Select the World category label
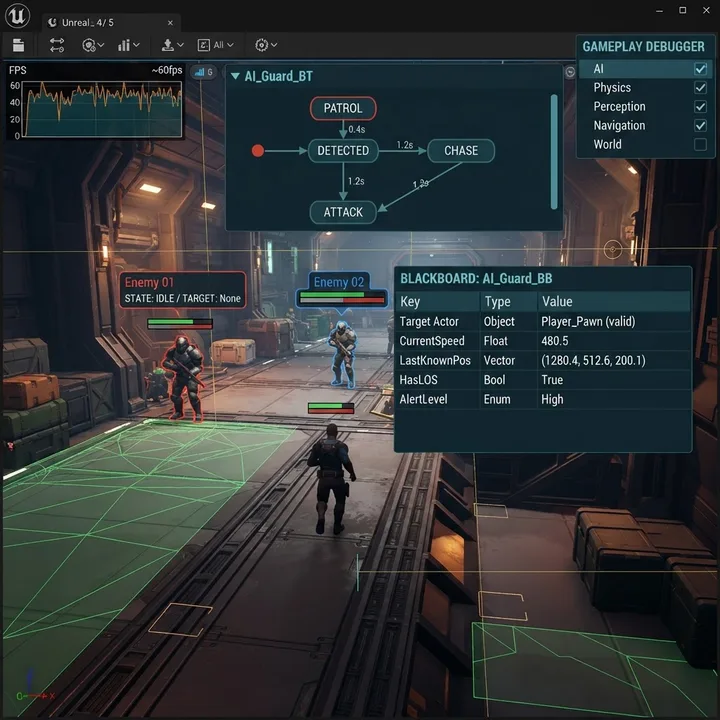The width and height of the screenshot is (720, 720). click(607, 144)
